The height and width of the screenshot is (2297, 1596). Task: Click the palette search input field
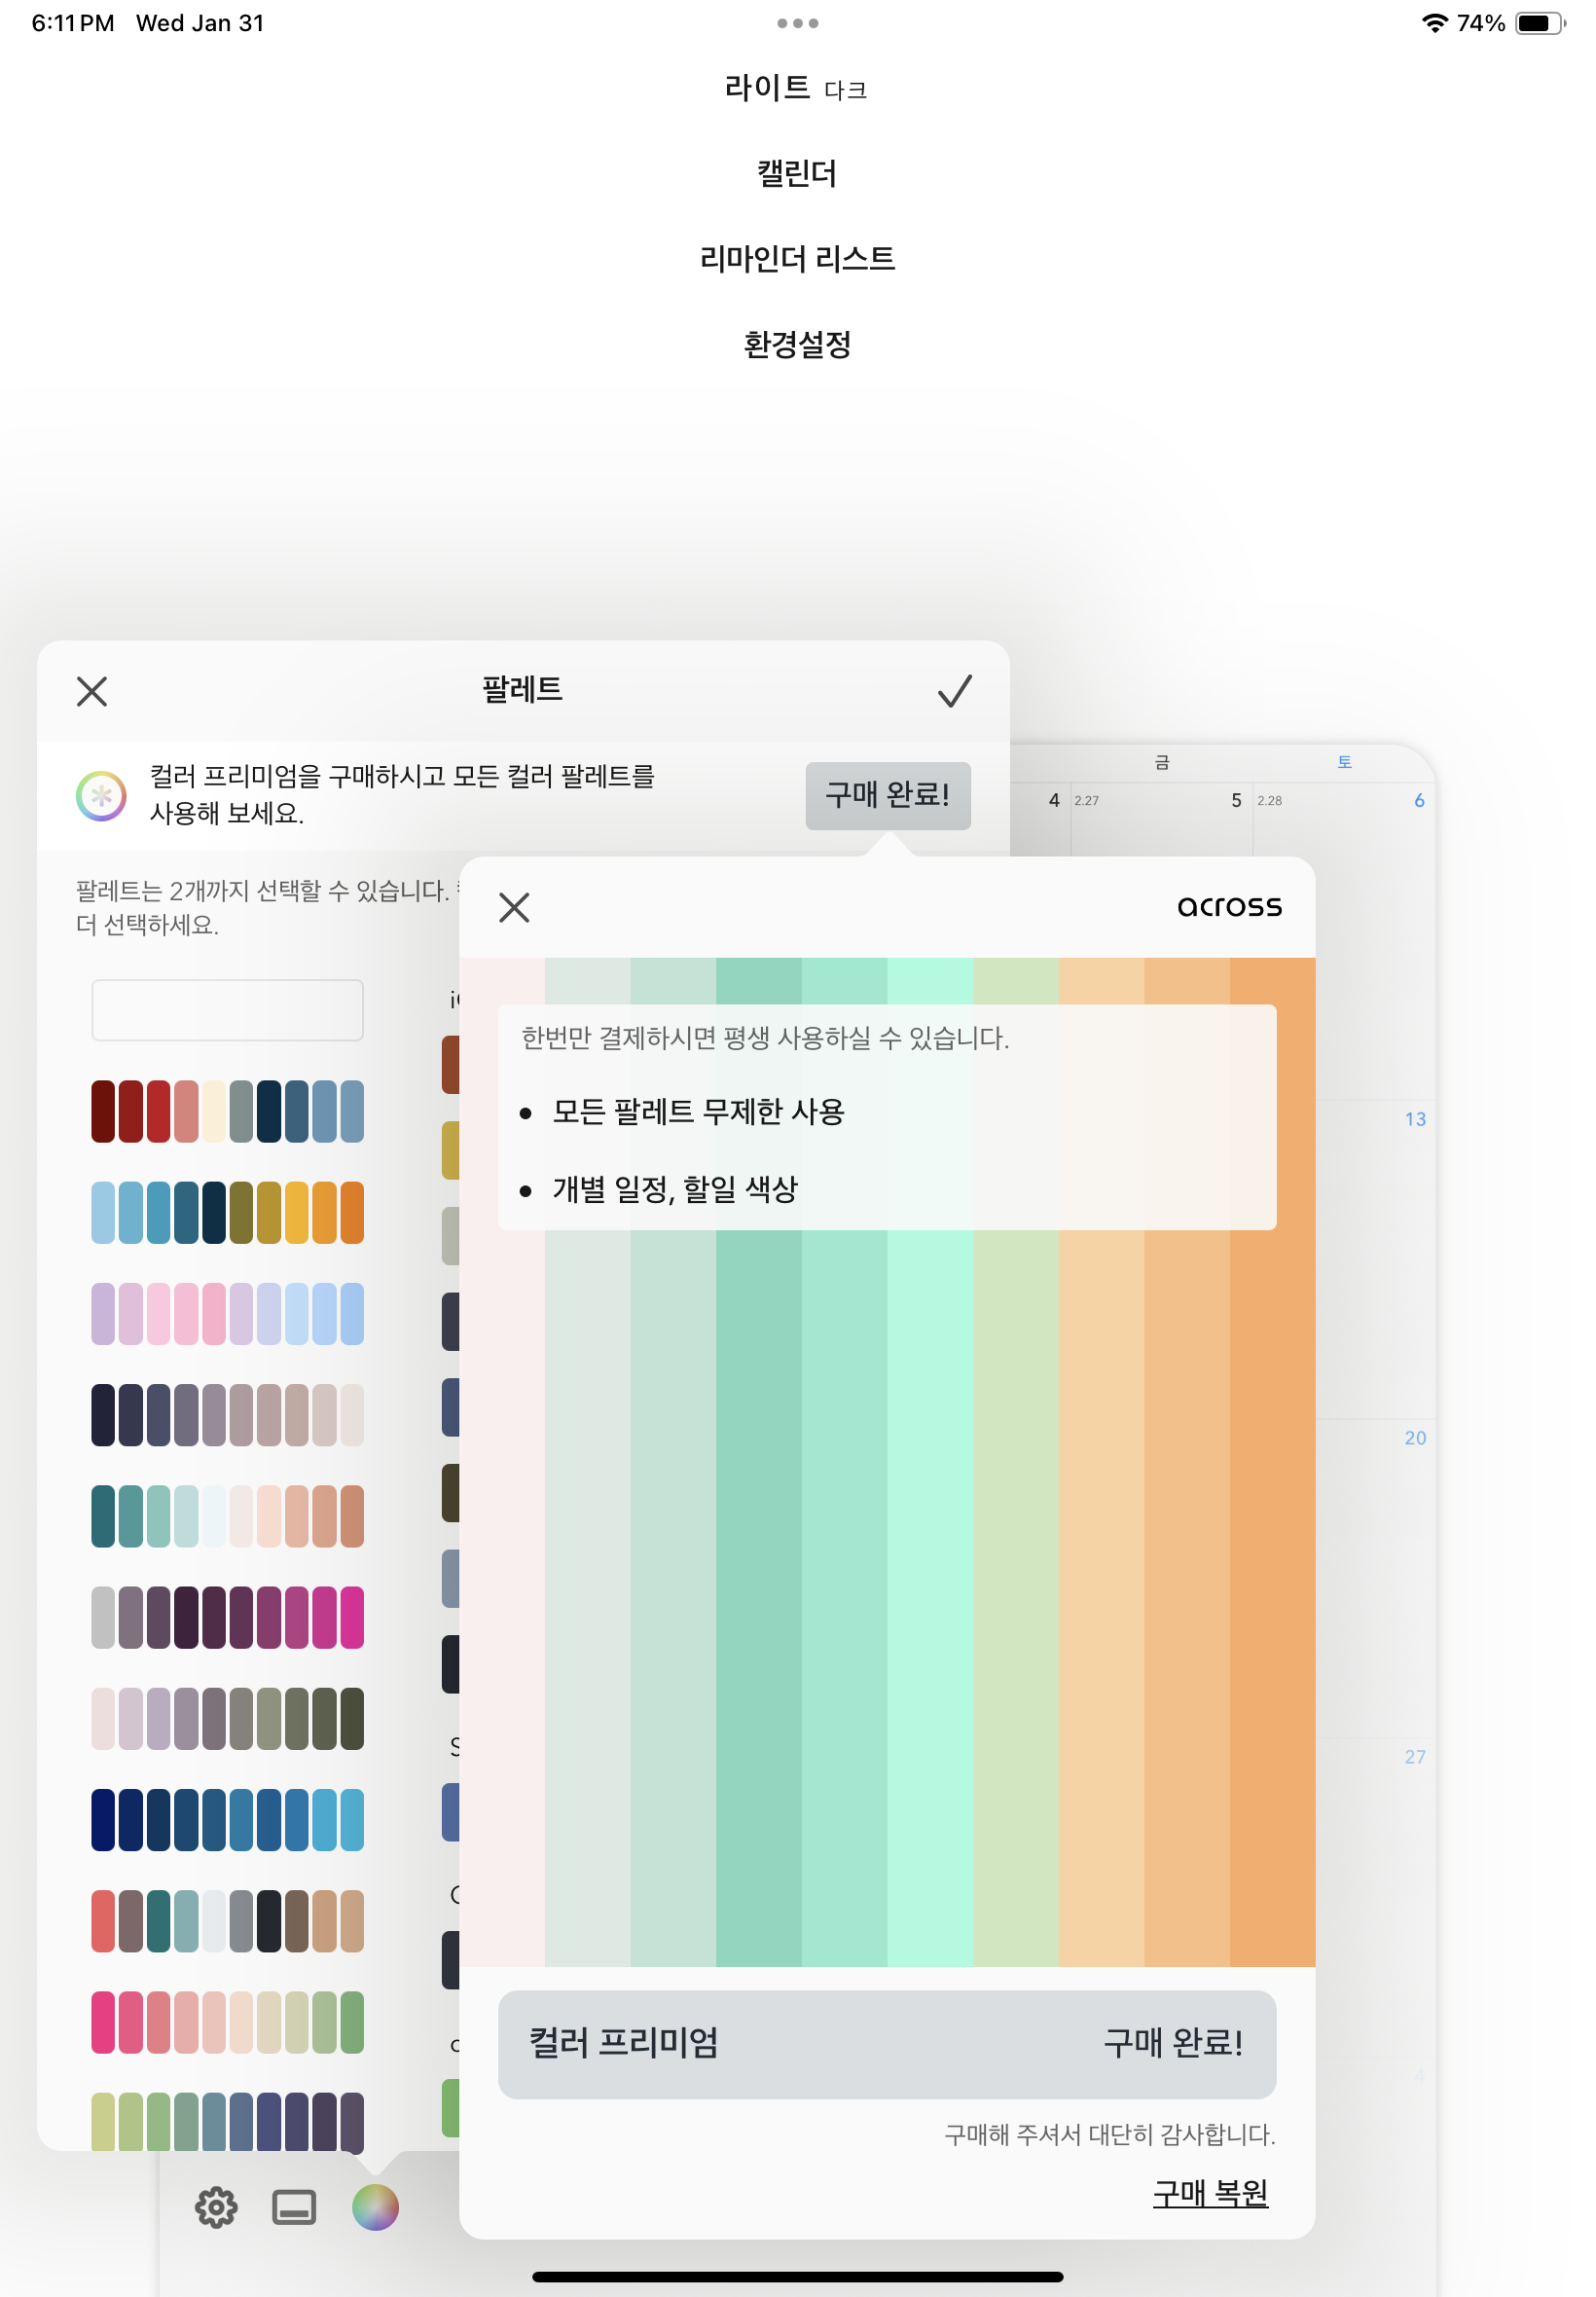point(227,1010)
